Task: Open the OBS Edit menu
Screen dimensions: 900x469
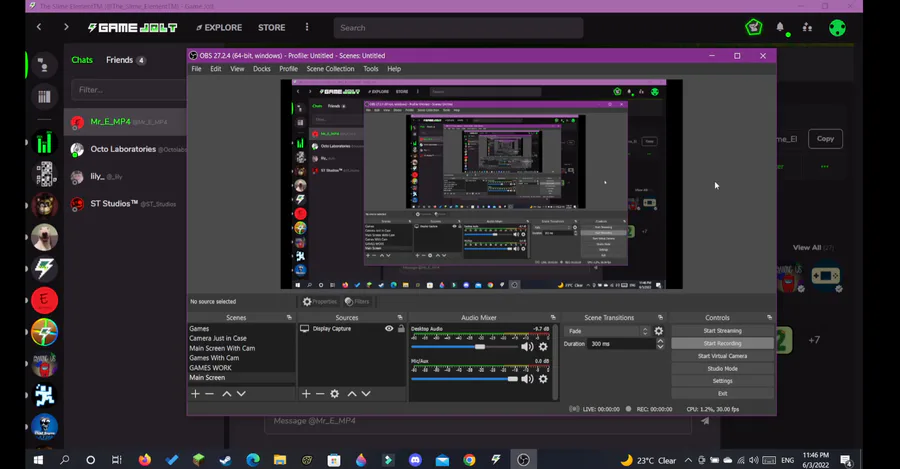Action: pos(216,69)
